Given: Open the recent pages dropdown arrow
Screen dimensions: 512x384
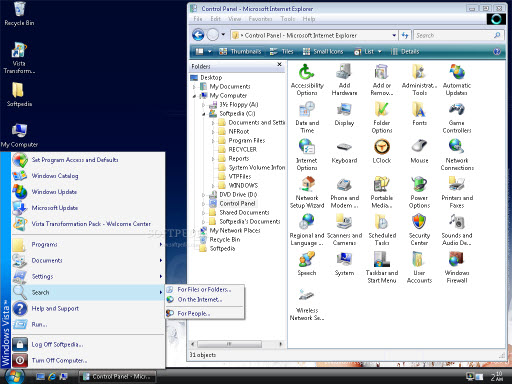Looking at the screenshot, I should coord(223,34).
